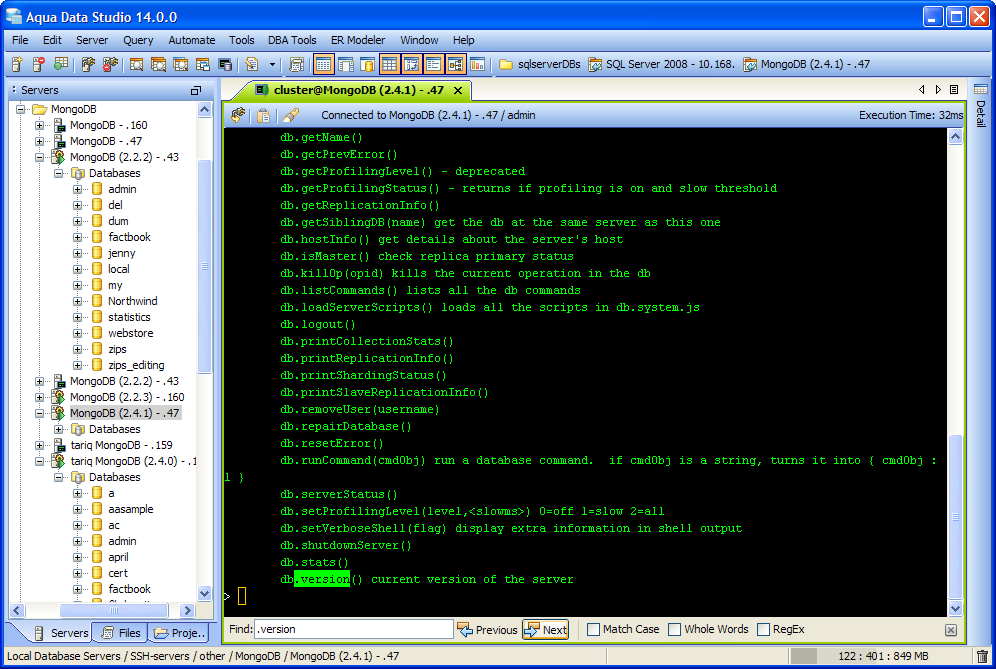Click the Connect server plug icon in main toolbar

(88, 64)
